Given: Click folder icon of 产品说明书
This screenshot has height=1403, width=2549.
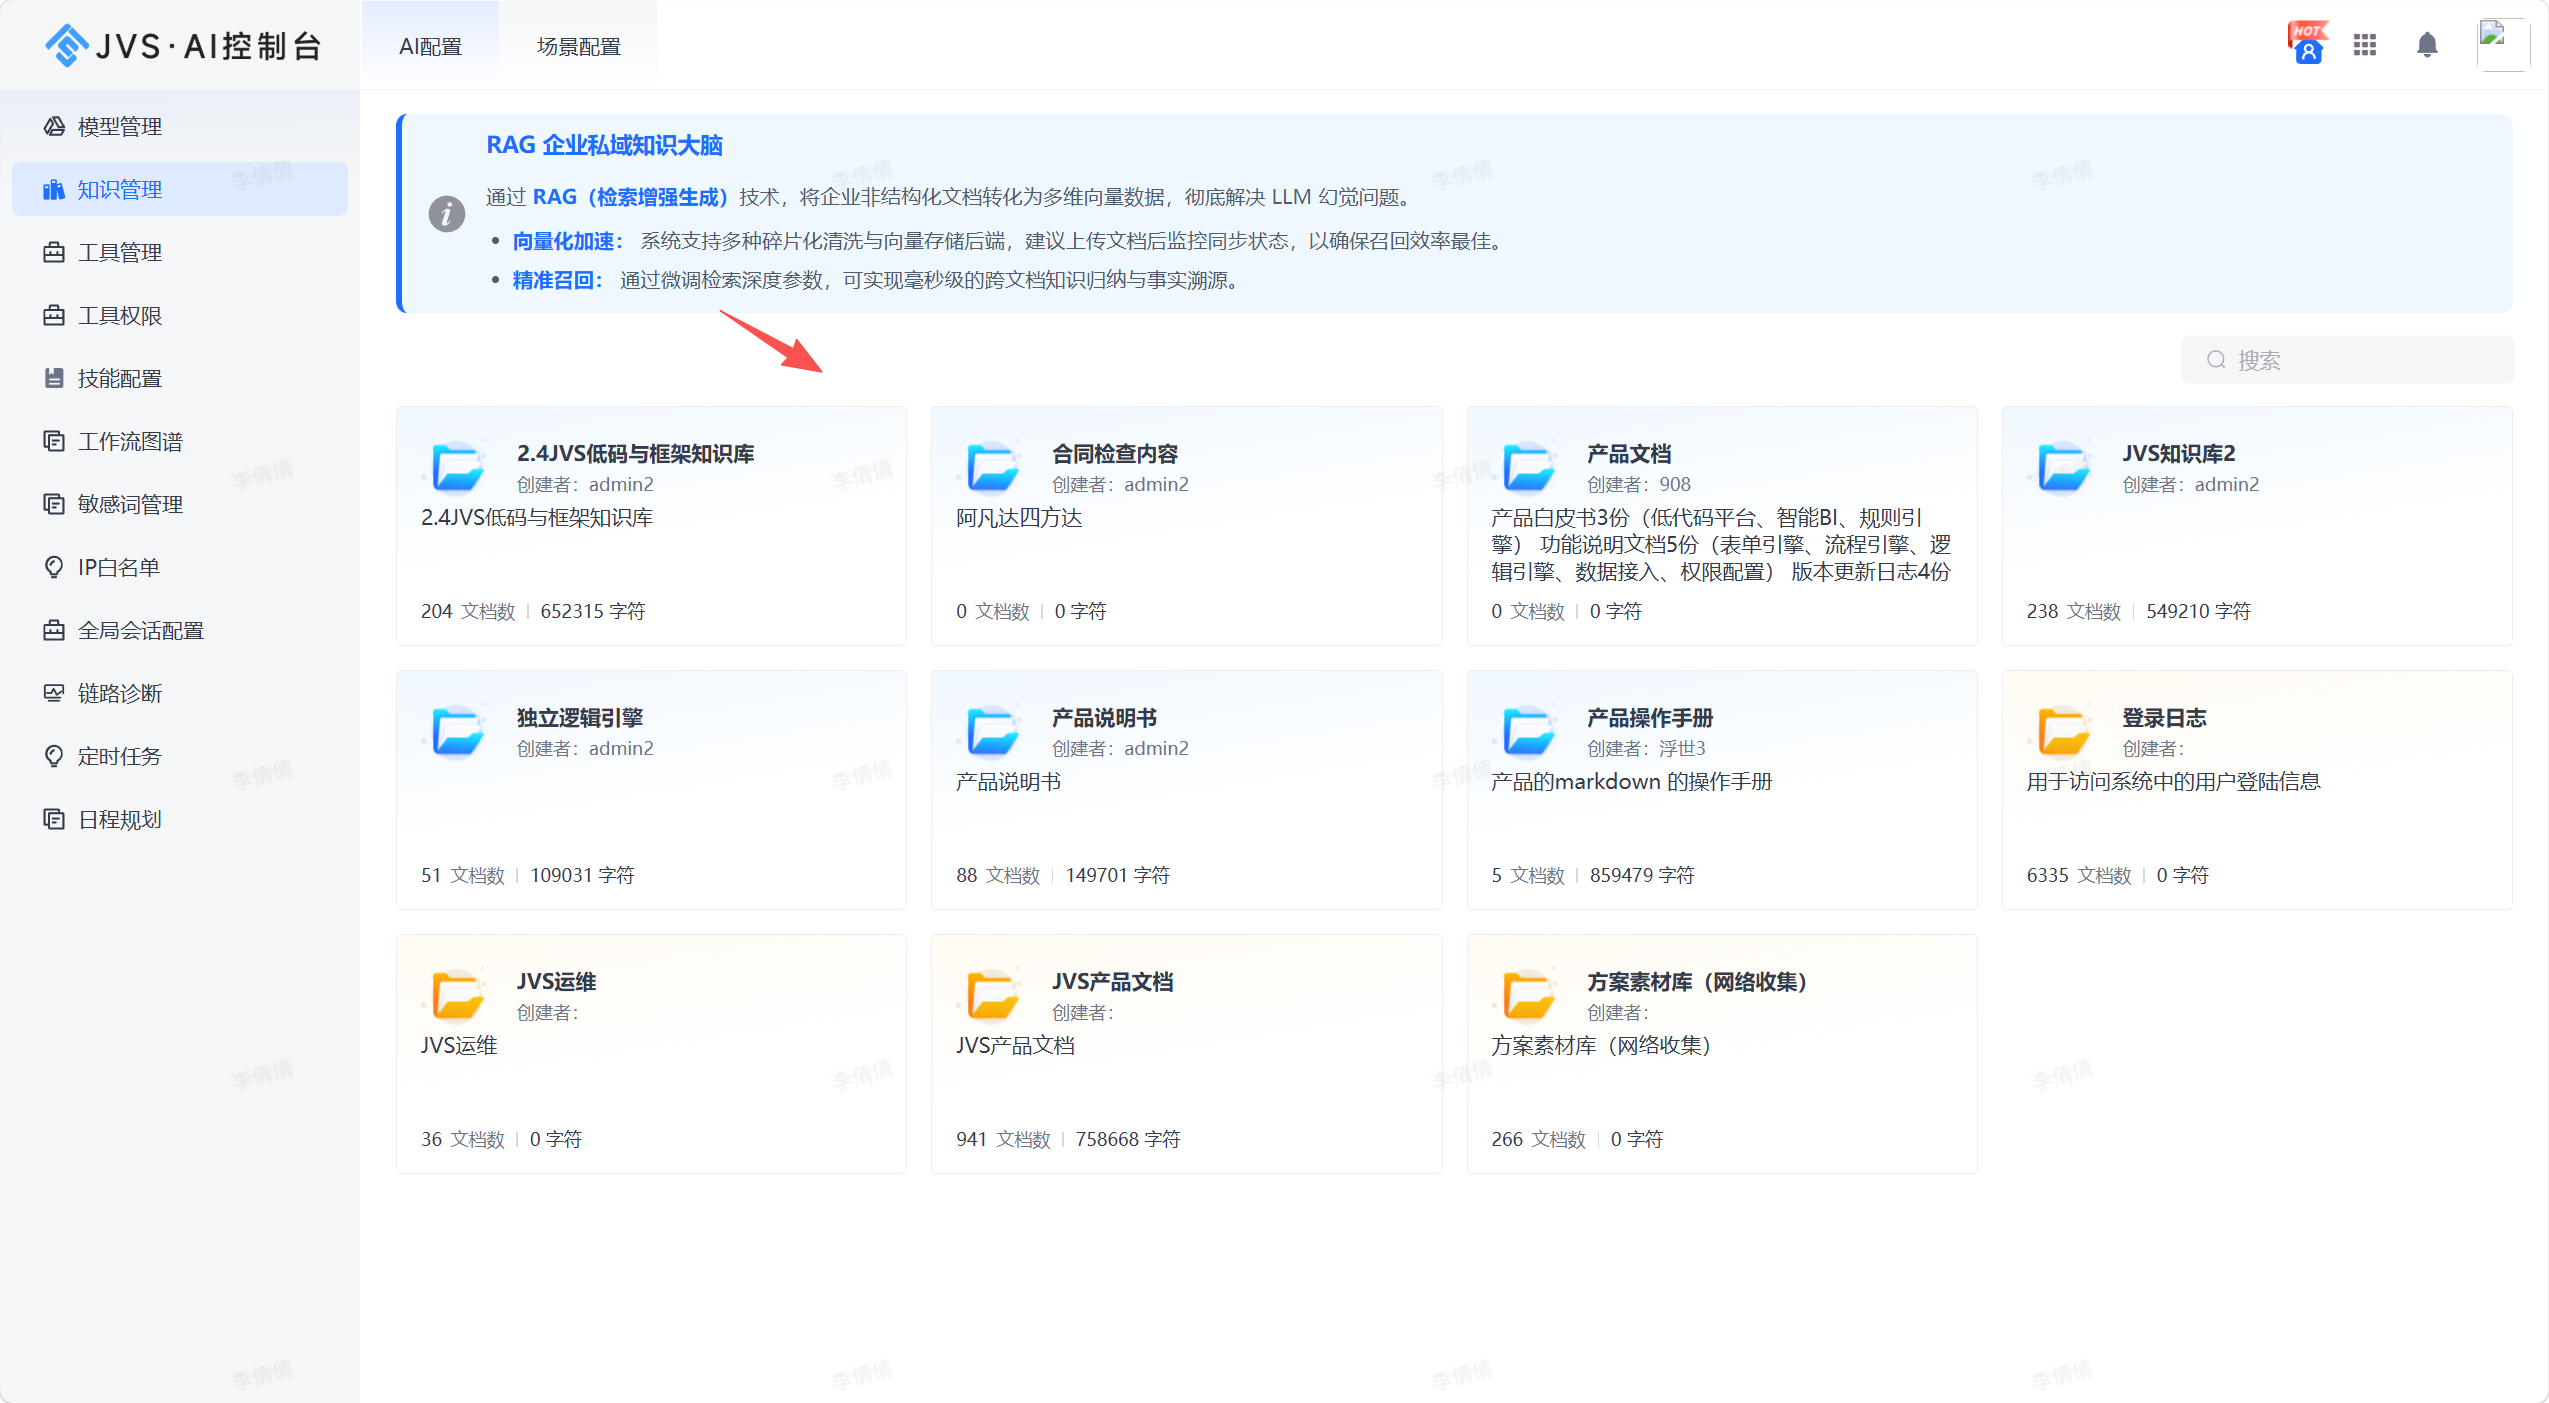Looking at the screenshot, I should coord(993,731).
